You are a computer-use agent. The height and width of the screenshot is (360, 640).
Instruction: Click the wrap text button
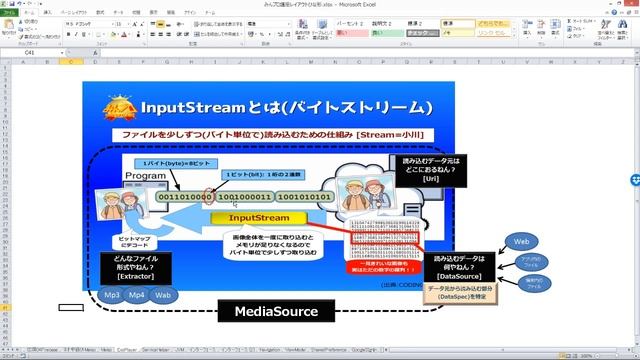click(x=218, y=24)
